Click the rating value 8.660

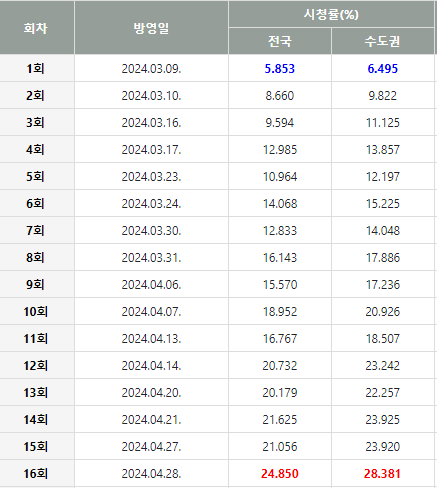(x=280, y=96)
